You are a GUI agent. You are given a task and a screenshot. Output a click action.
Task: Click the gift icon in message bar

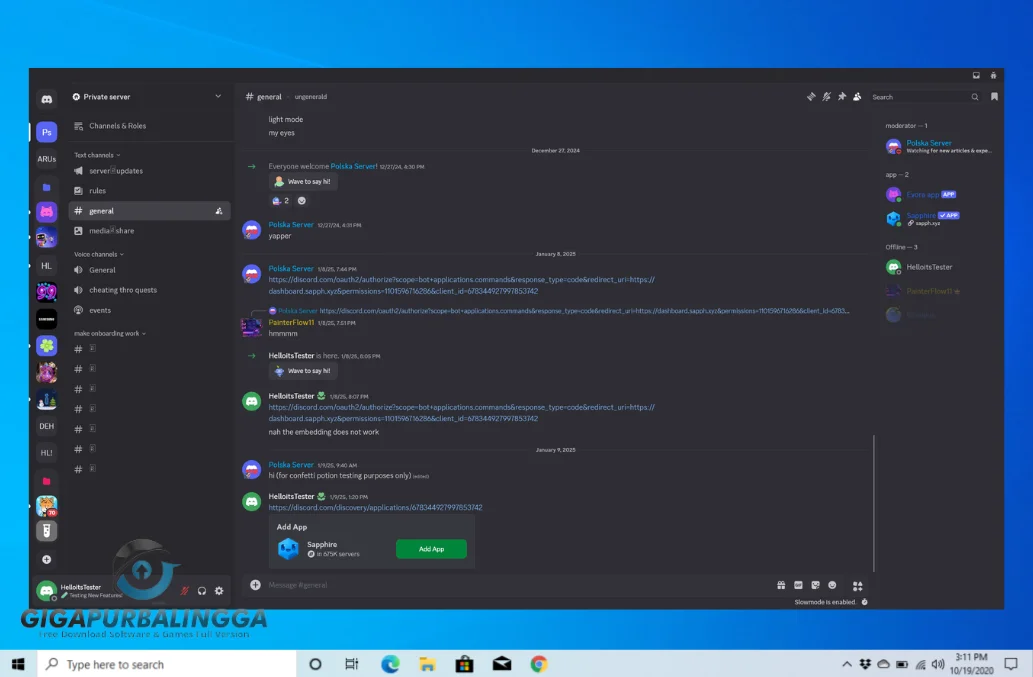coord(781,585)
